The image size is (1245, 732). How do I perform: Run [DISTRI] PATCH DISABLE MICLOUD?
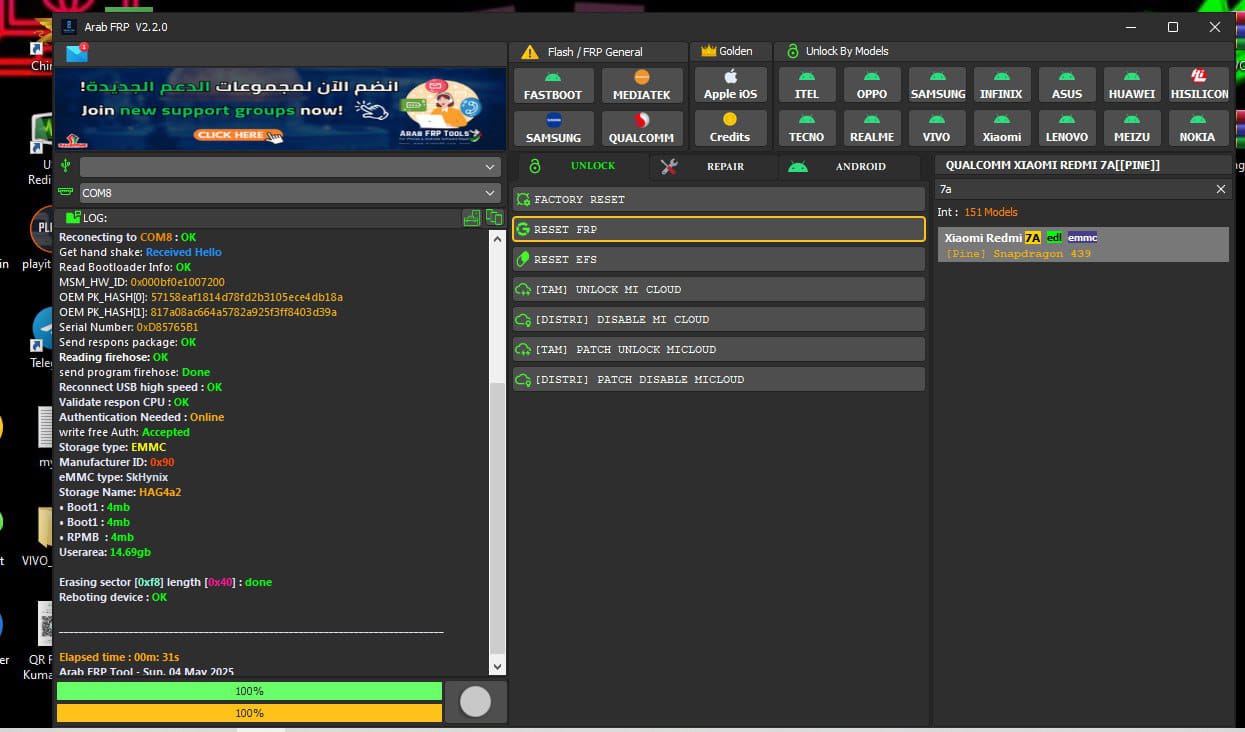tap(719, 379)
